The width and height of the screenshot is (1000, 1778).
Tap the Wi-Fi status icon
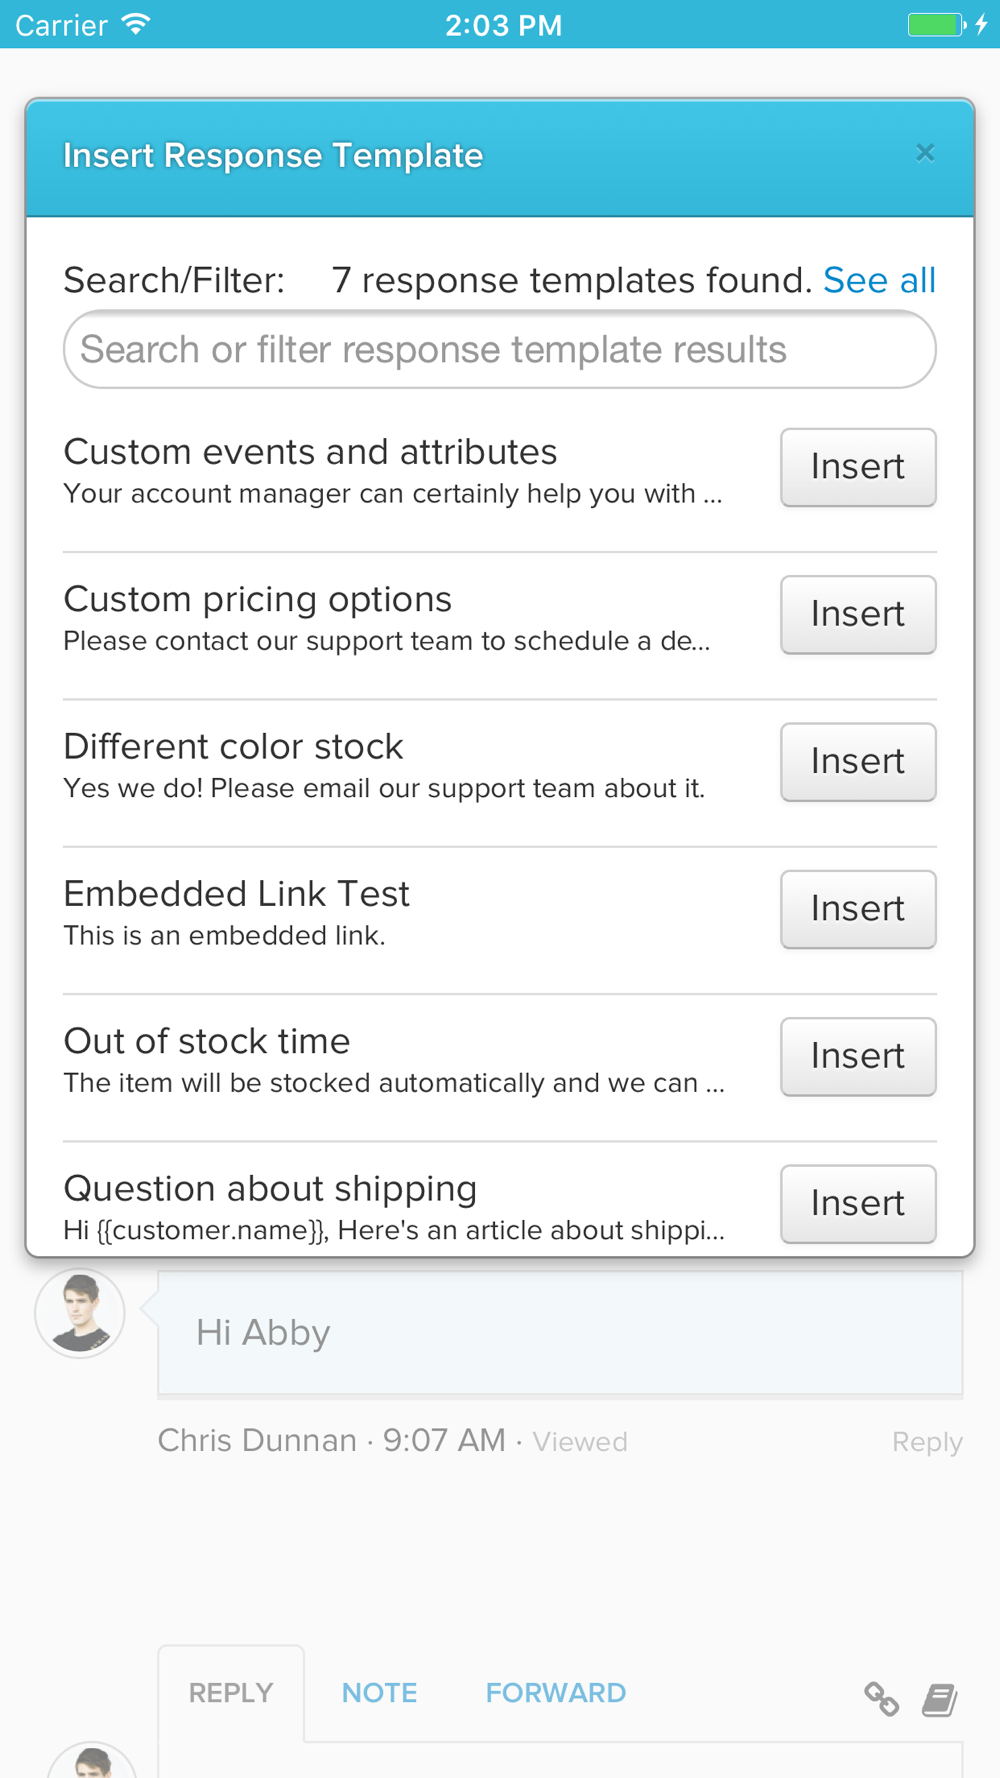(136, 24)
